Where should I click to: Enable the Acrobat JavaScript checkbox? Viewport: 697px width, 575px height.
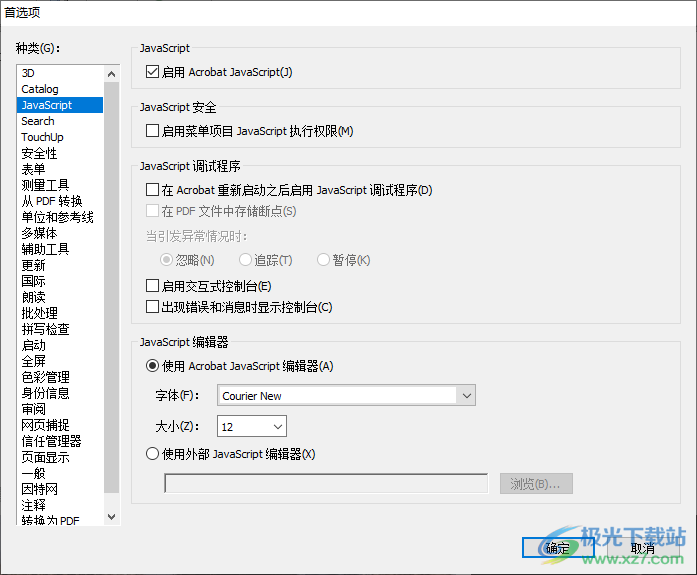tap(153, 72)
